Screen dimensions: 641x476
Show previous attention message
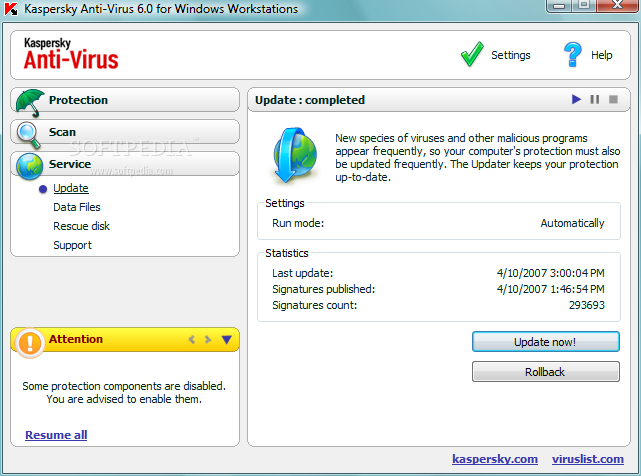tap(192, 339)
